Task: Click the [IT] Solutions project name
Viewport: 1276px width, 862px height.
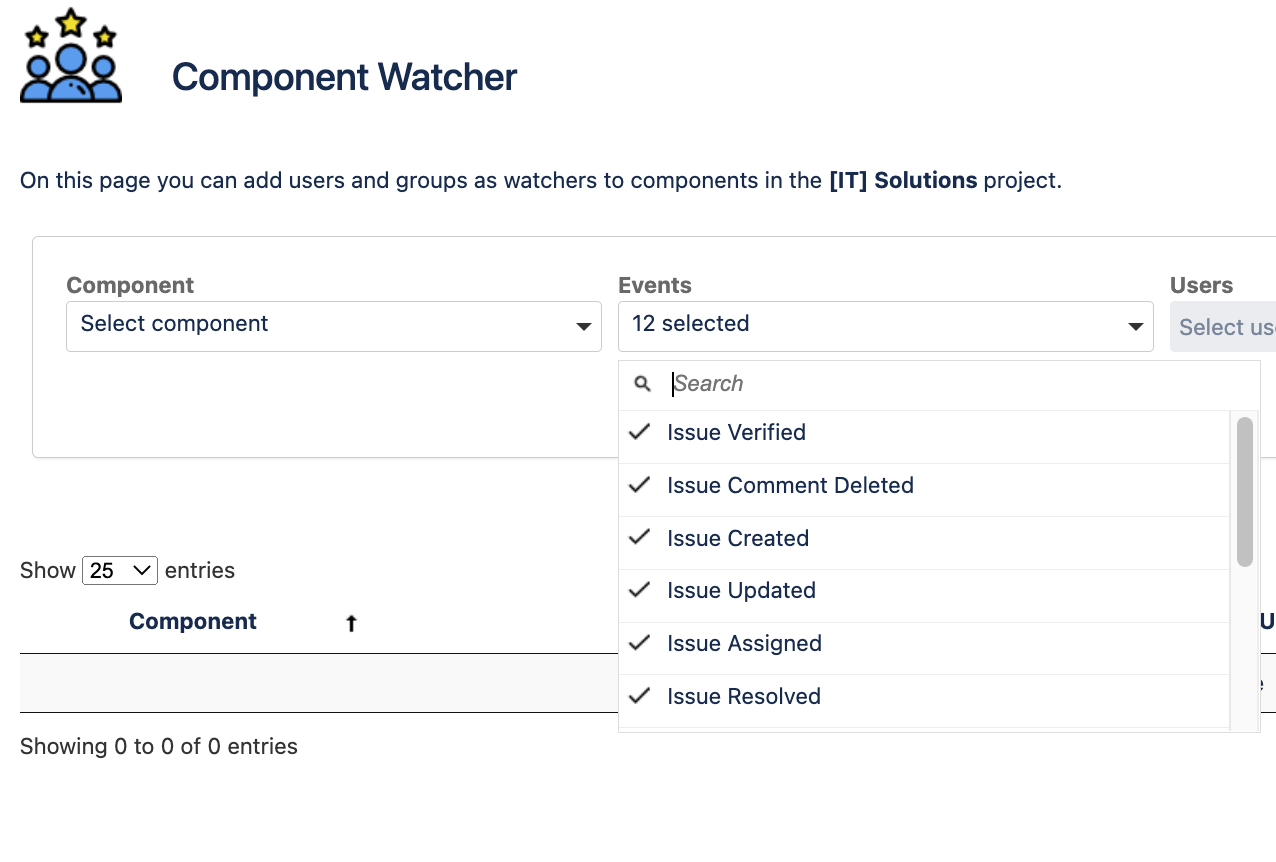Action: pos(903,181)
